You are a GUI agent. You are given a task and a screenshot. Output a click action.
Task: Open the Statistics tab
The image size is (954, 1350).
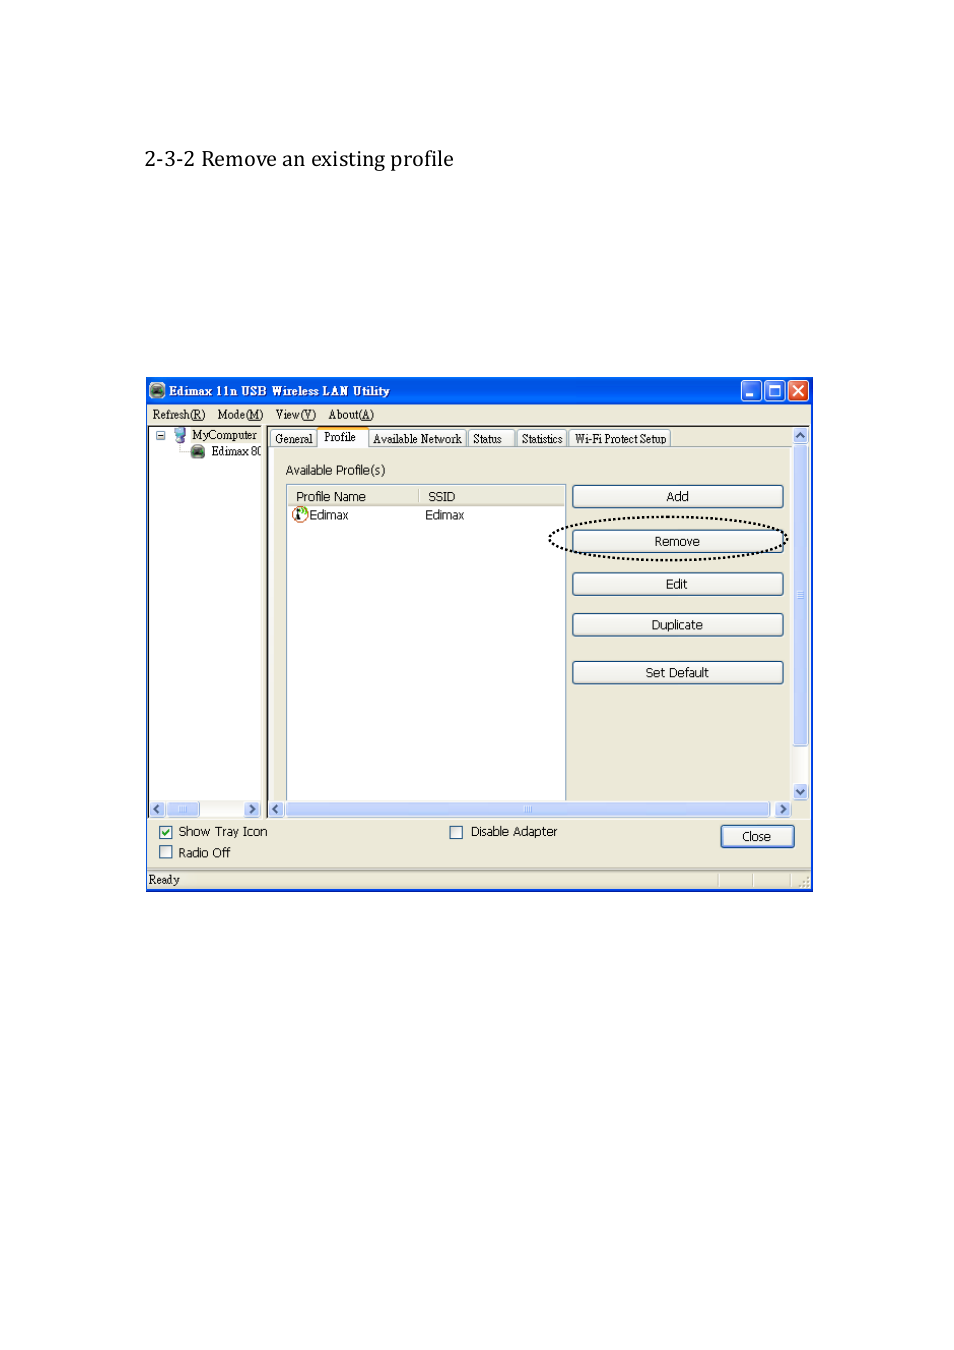(x=542, y=439)
